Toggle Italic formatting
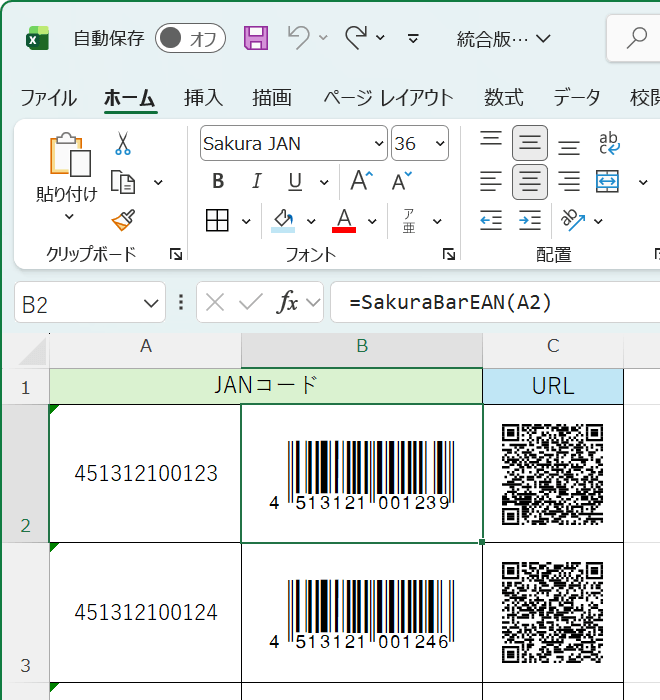660x700 pixels. (x=256, y=181)
